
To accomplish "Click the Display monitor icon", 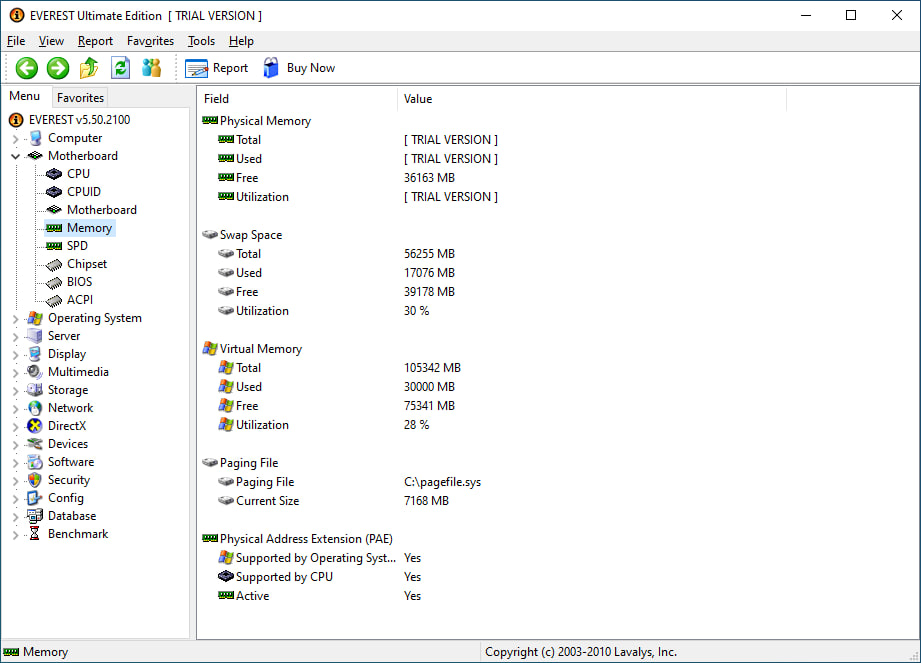I will (35, 354).
